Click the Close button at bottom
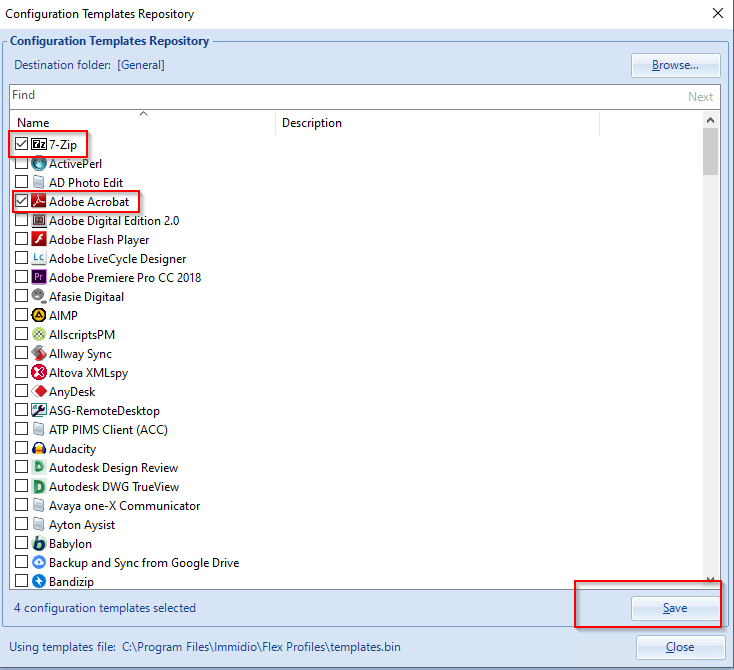 point(680,647)
